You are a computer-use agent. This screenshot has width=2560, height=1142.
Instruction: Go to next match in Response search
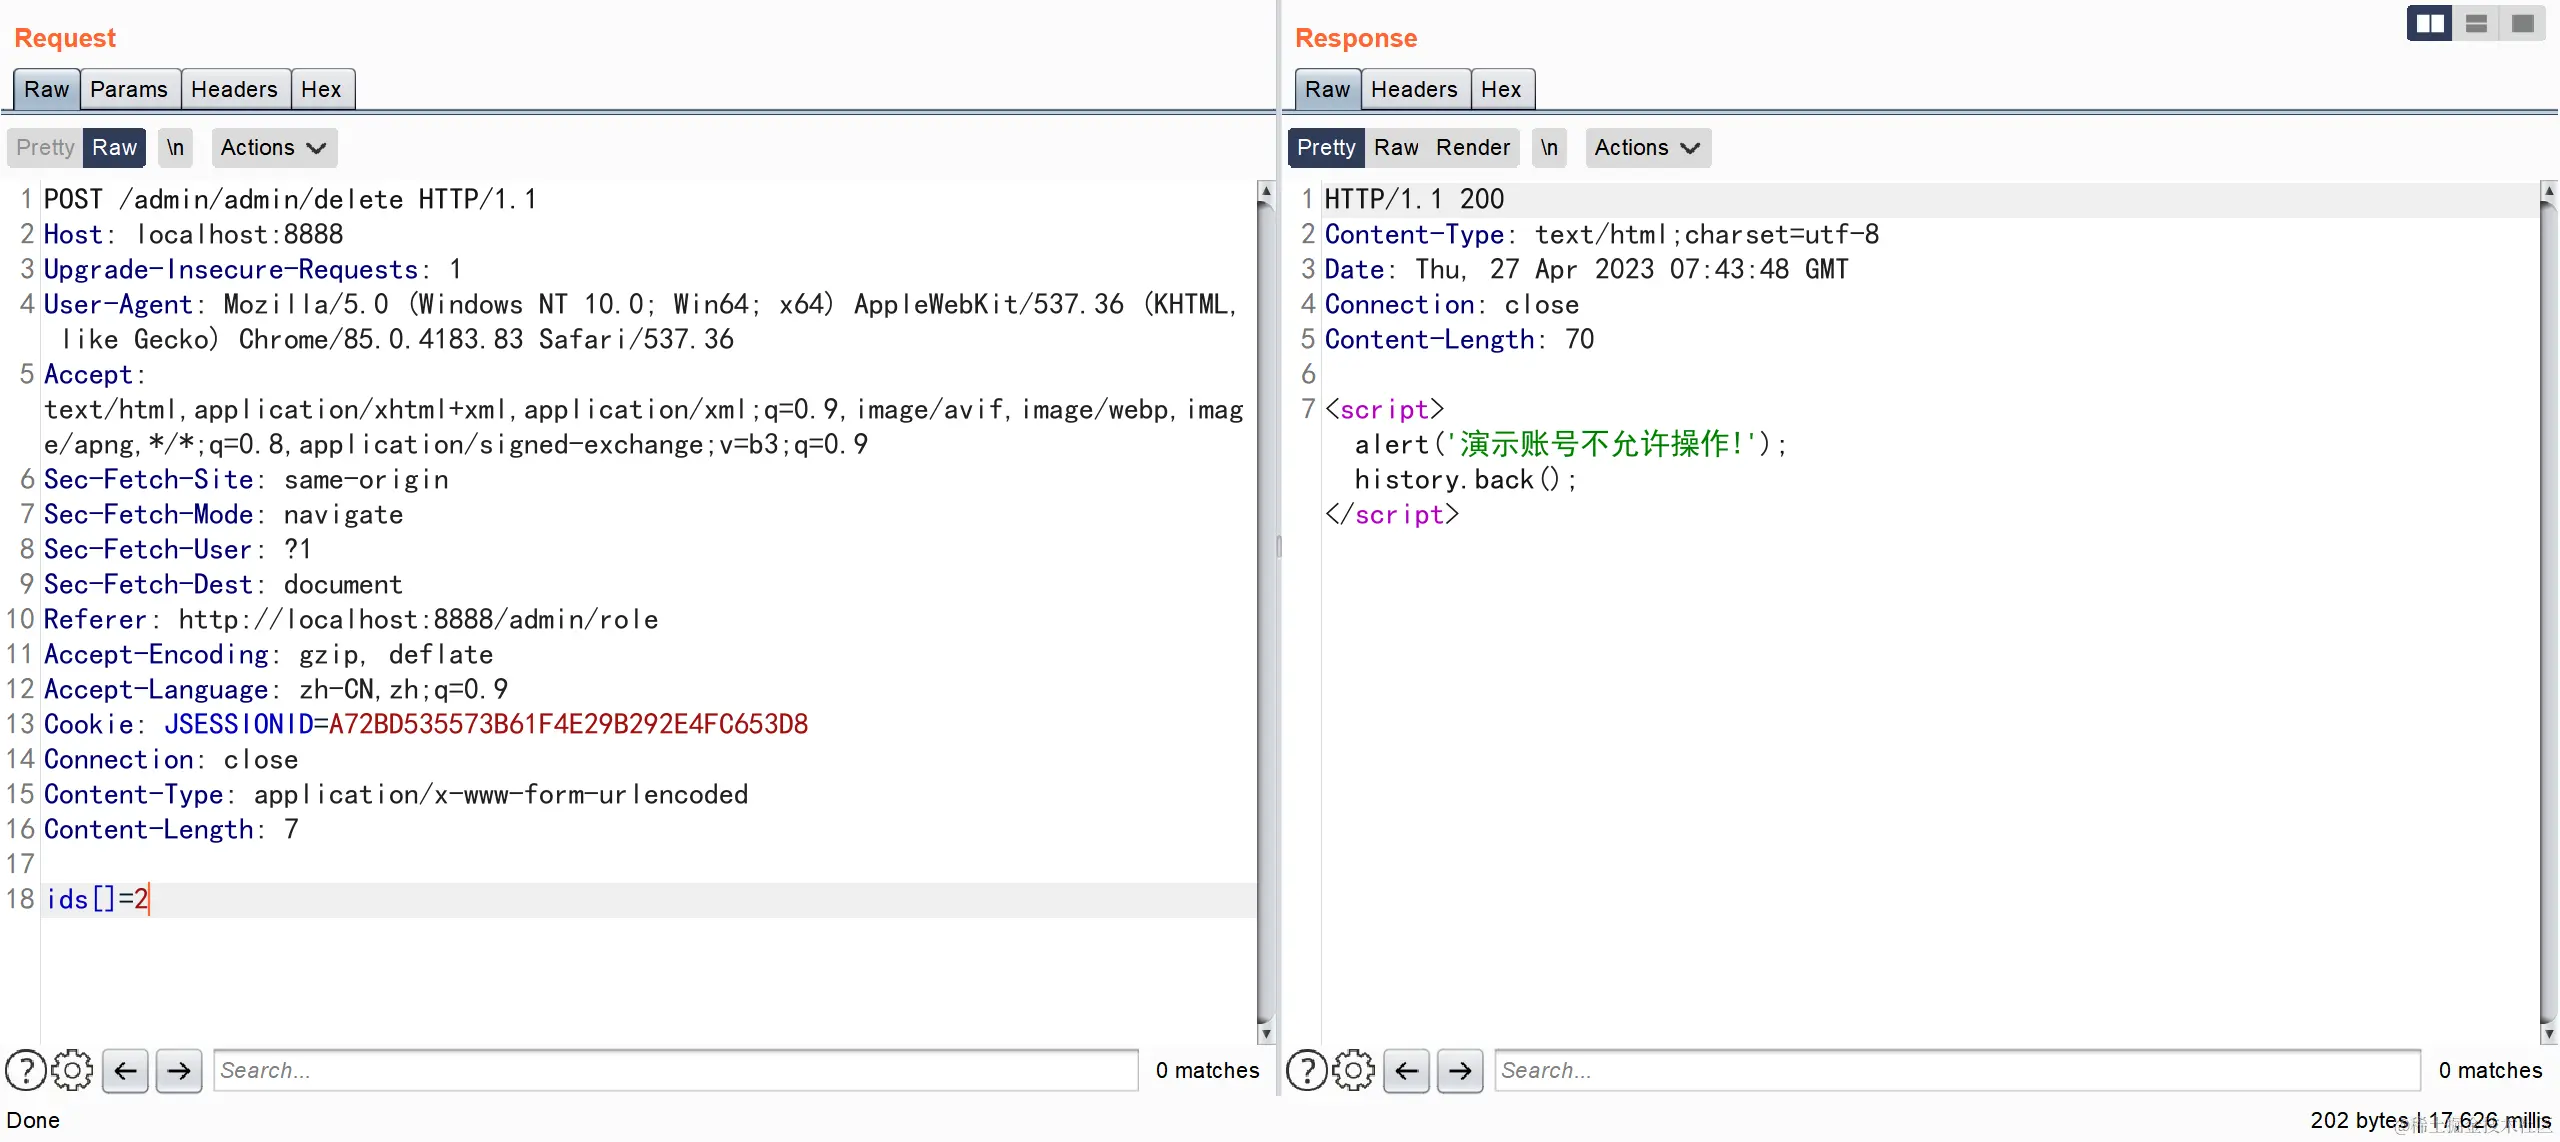[1460, 1070]
